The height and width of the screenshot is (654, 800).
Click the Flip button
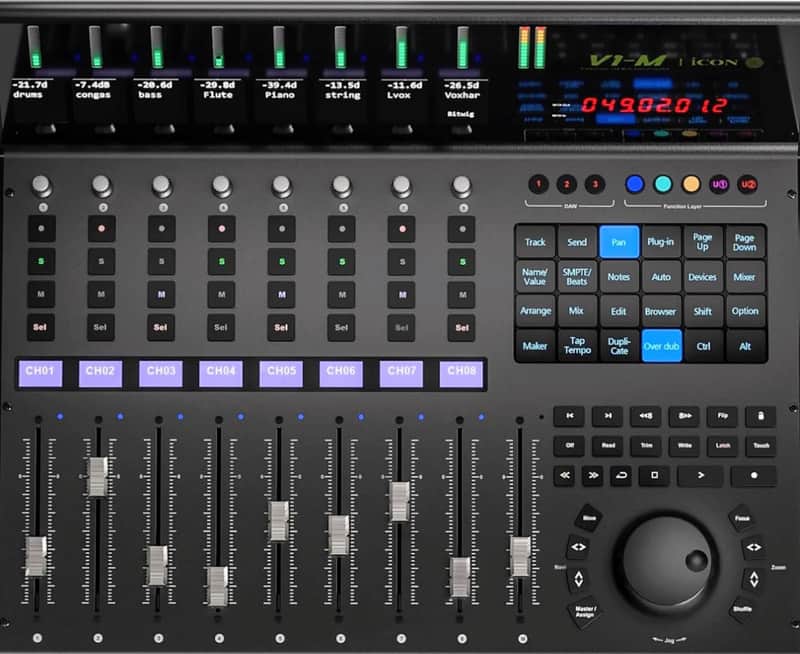(x=722, y=416)
